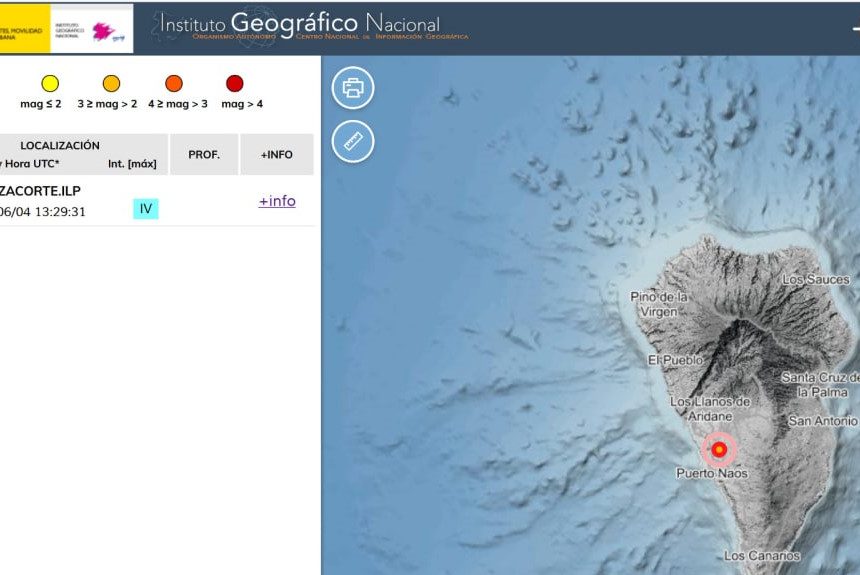
Task: Click the yellow government ministry logo
Action: pyautogui.click(x=25, y=29)
